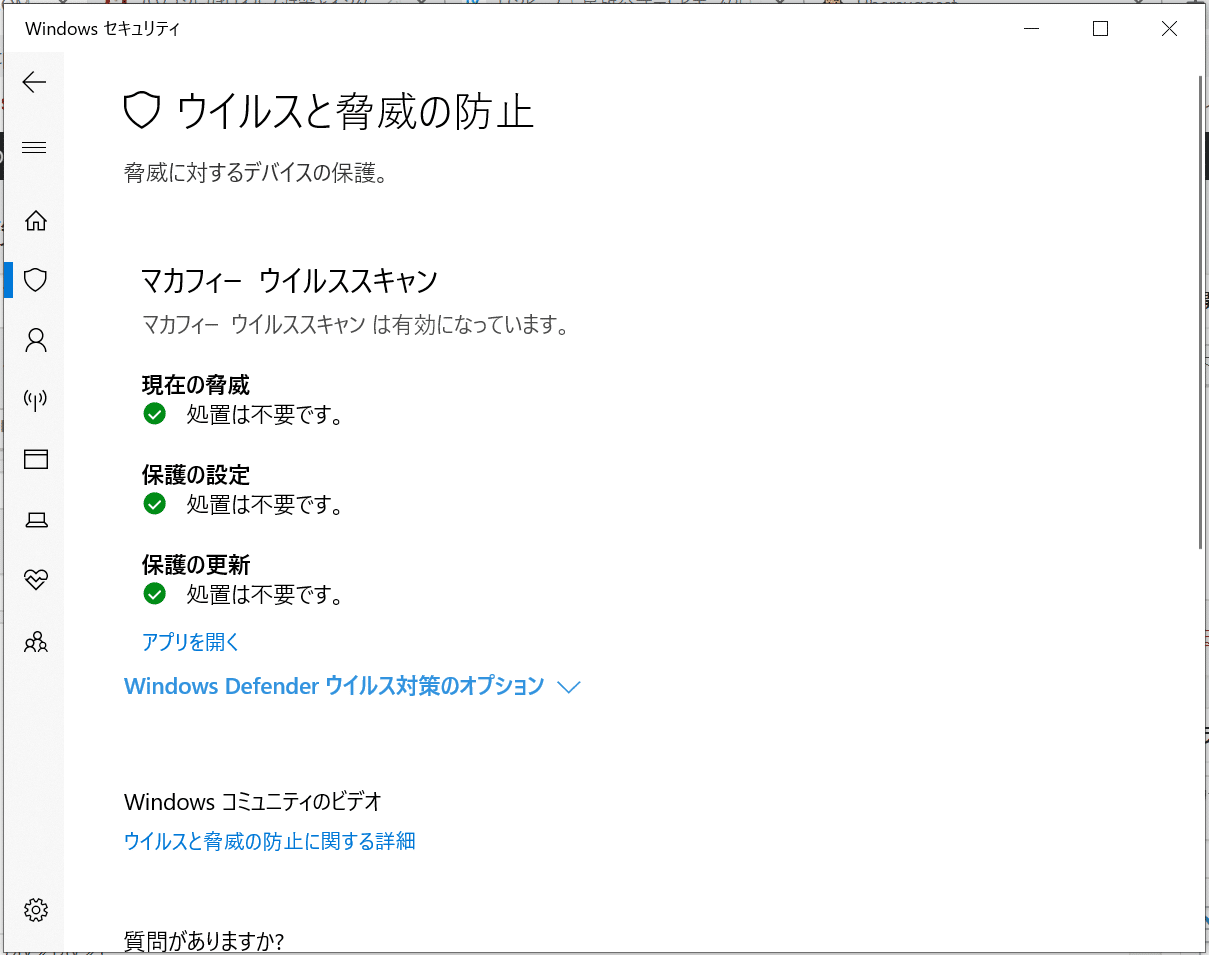Image resolution: width=1209 pixels, height=955 pixels.
Task: Go to the Home icon in sidebar
Action: coord(36,221)
